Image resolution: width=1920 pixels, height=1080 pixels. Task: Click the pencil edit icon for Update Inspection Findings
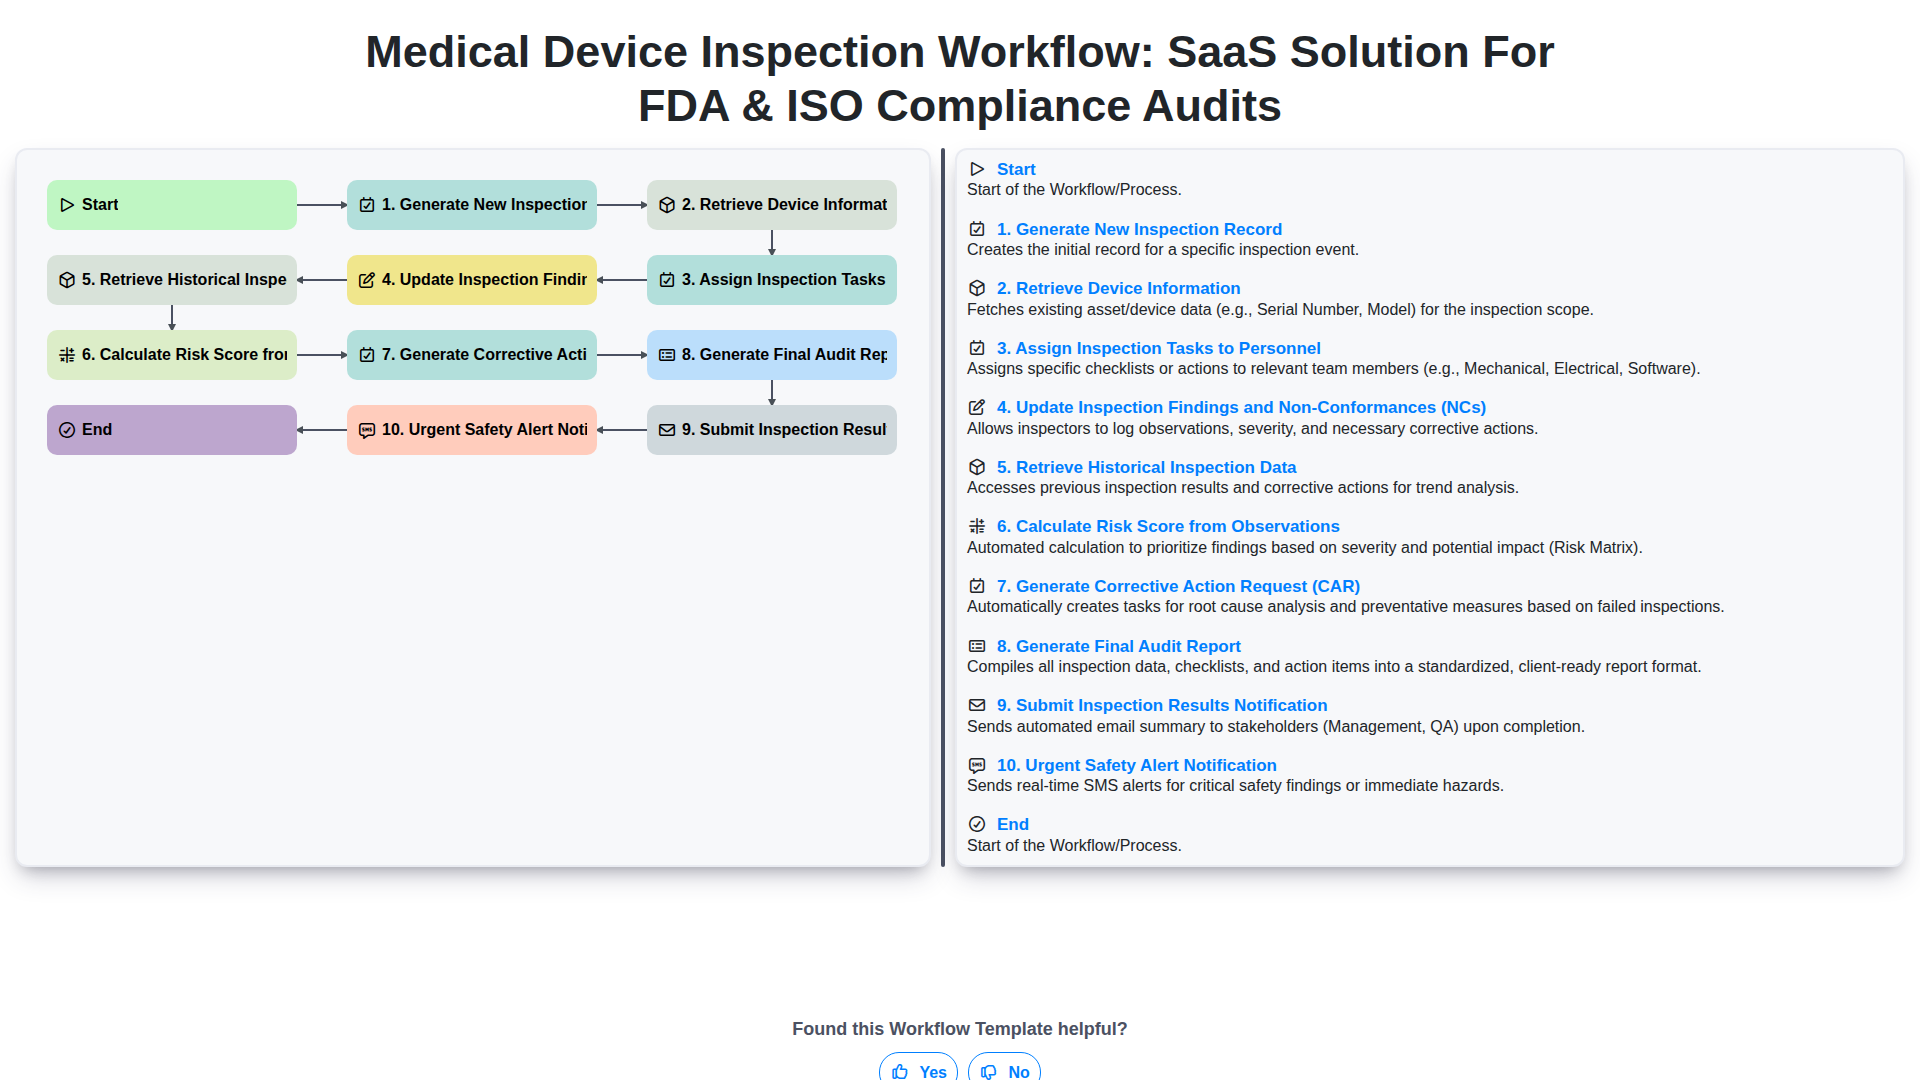click(x=977, y=407)
